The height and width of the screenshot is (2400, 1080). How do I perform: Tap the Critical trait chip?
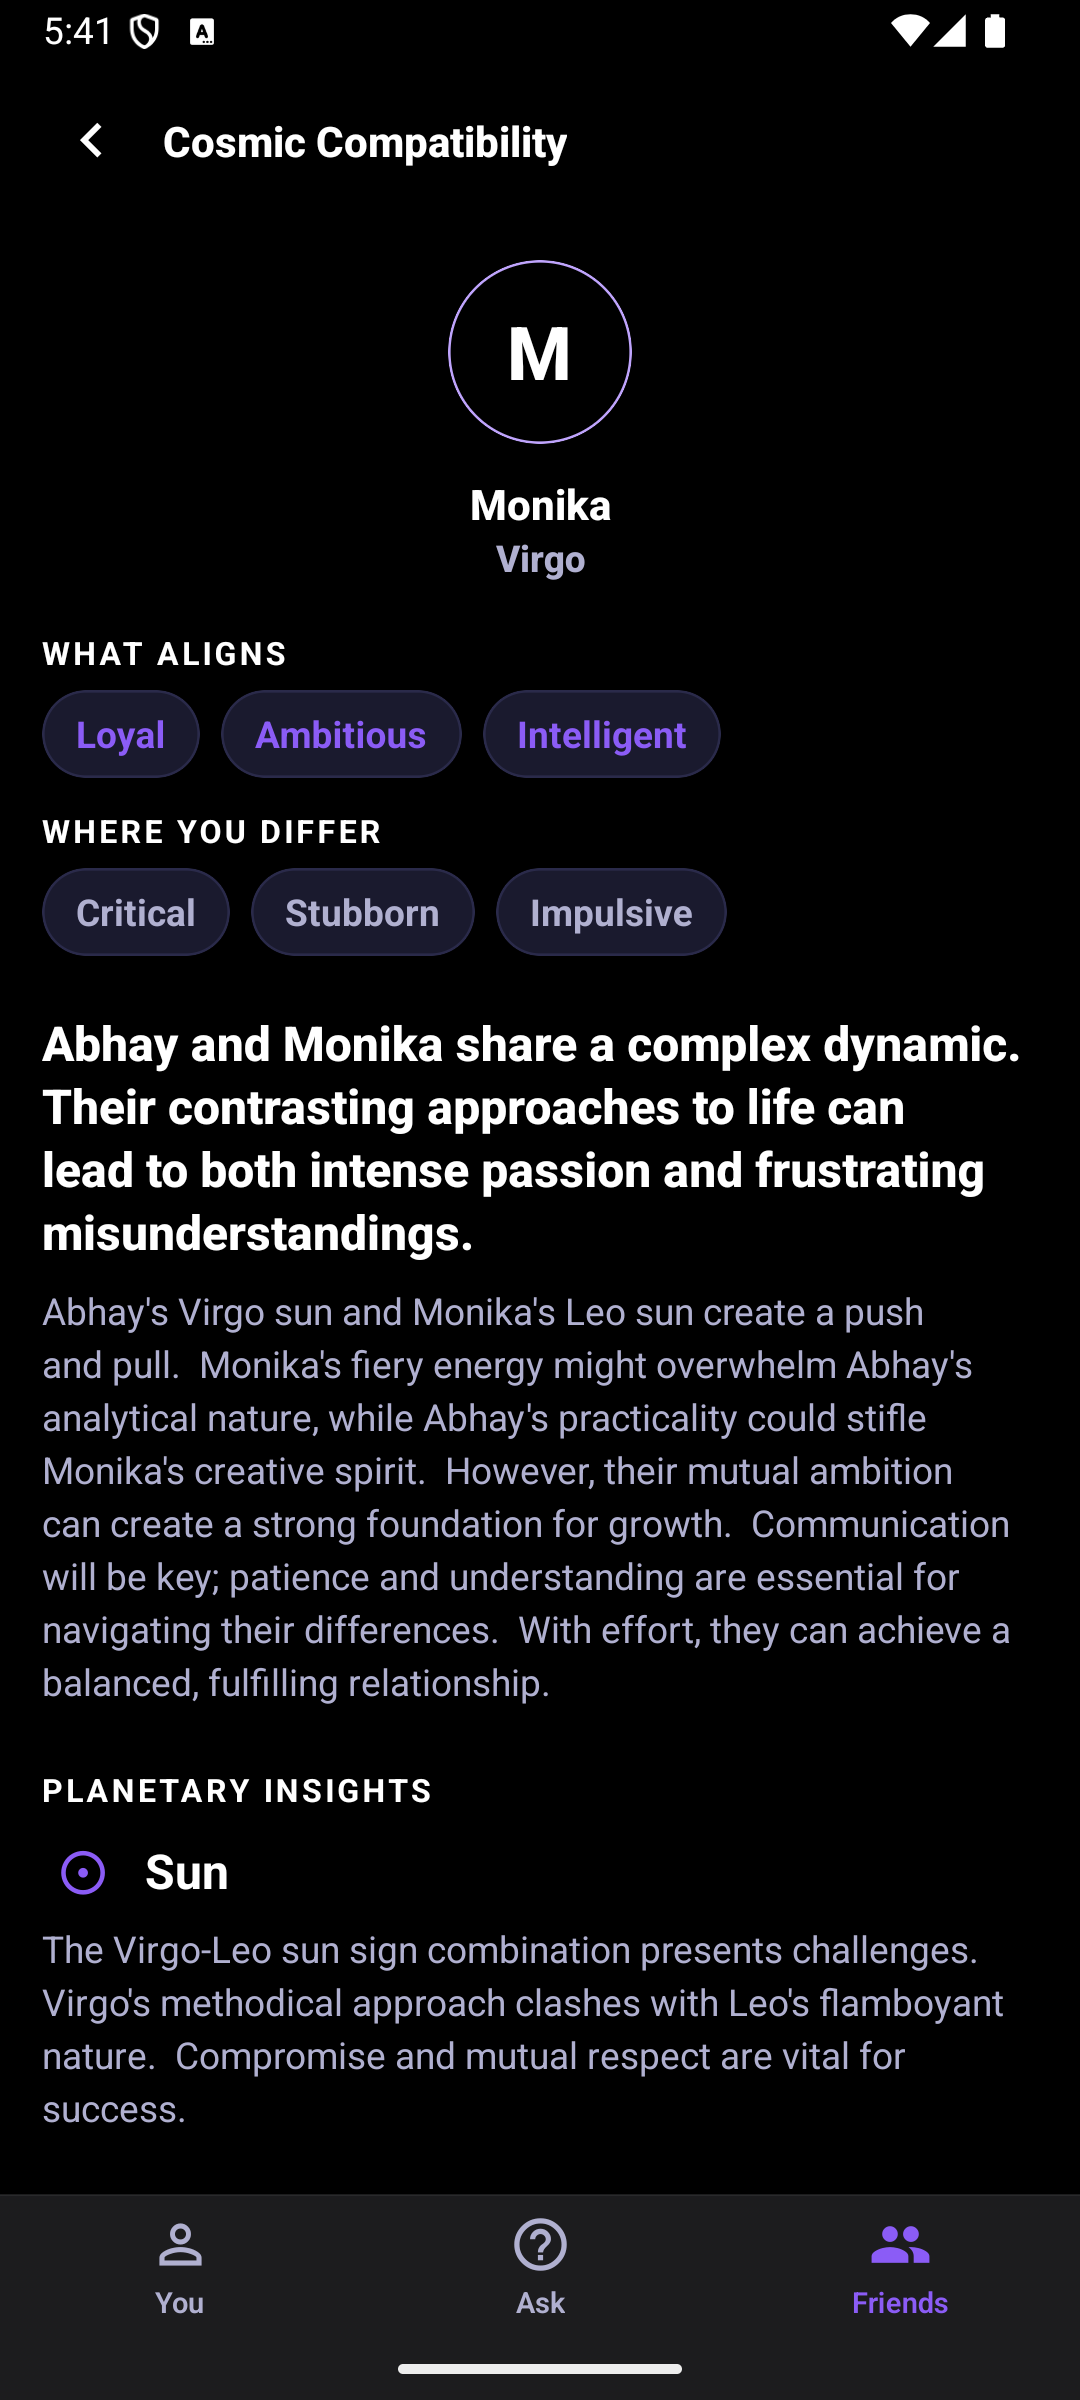[136, 912]
